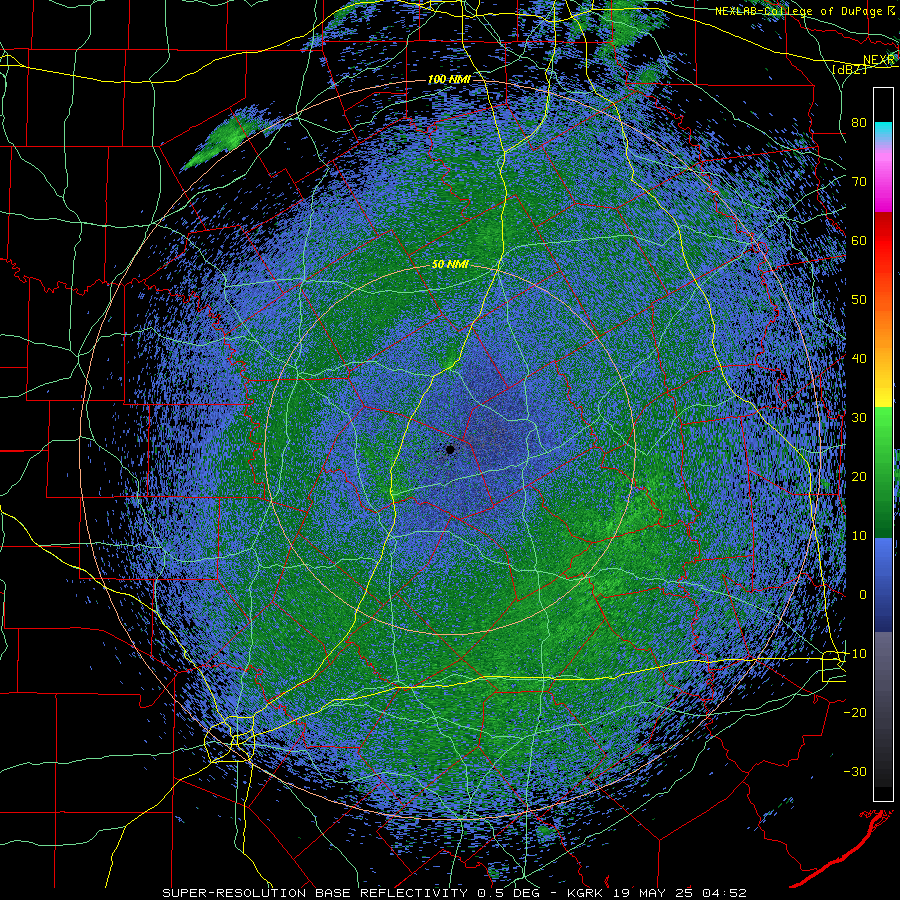The height and width of the screenshot is (900, 900).
Task: Click the 50 NMI range ring label
Action: [x=450, y=265]
